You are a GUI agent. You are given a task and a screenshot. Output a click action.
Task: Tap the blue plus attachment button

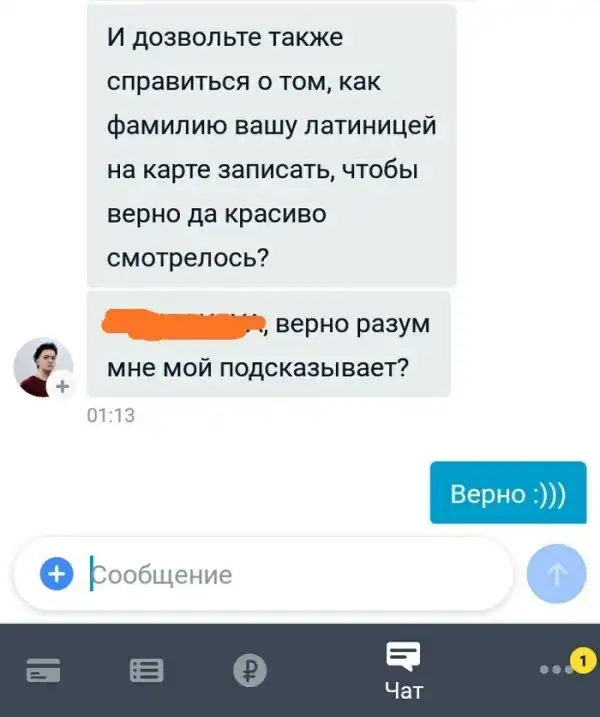(57, 574)
